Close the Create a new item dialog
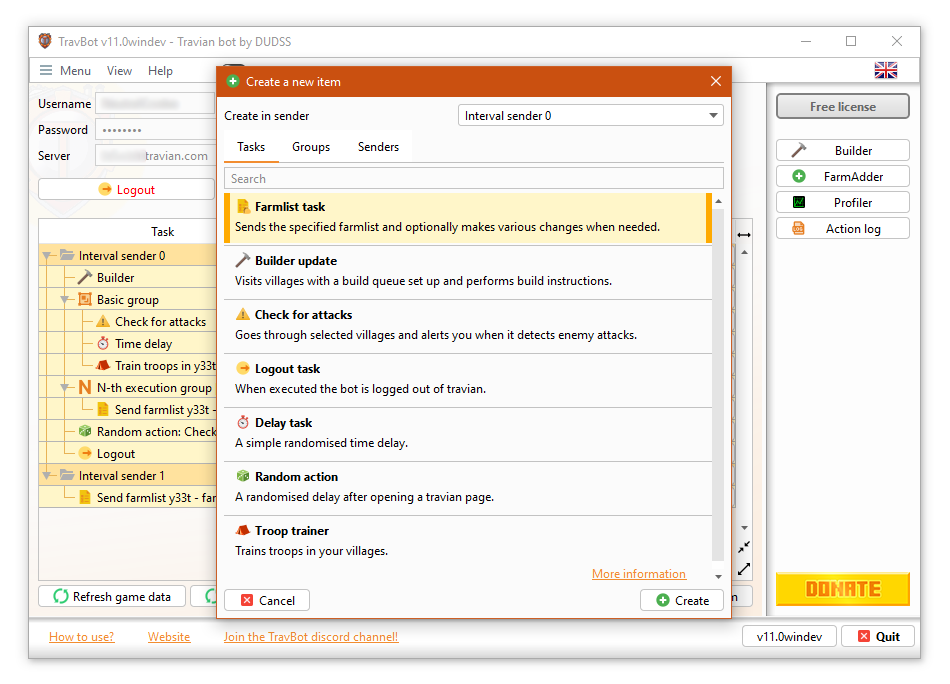The width and height of the screenshot is (950, 684). tap(716, 81)
